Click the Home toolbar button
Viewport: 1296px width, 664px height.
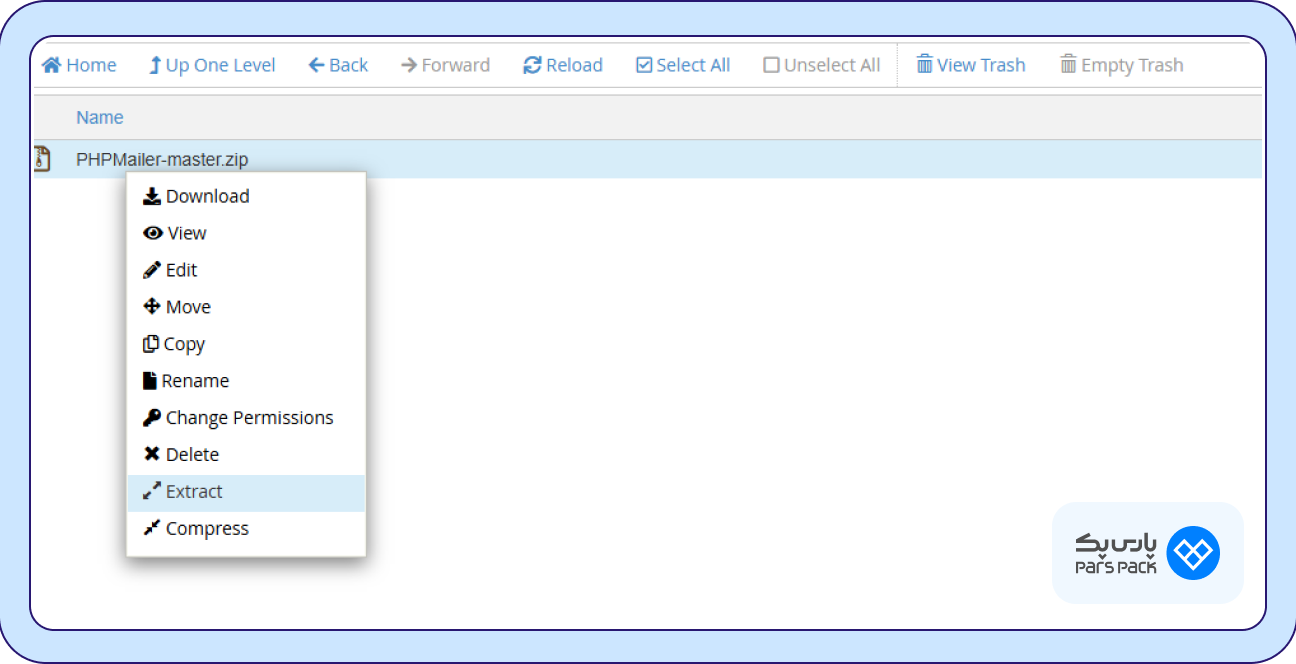point(79,65)
